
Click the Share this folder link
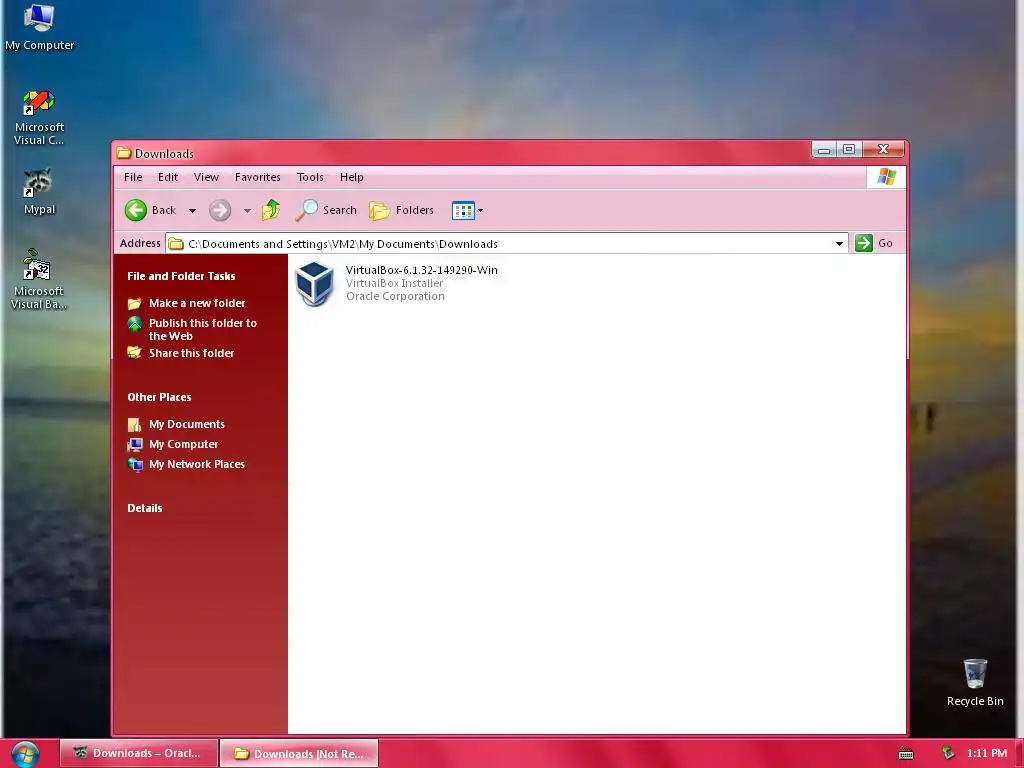coord(191,353)
